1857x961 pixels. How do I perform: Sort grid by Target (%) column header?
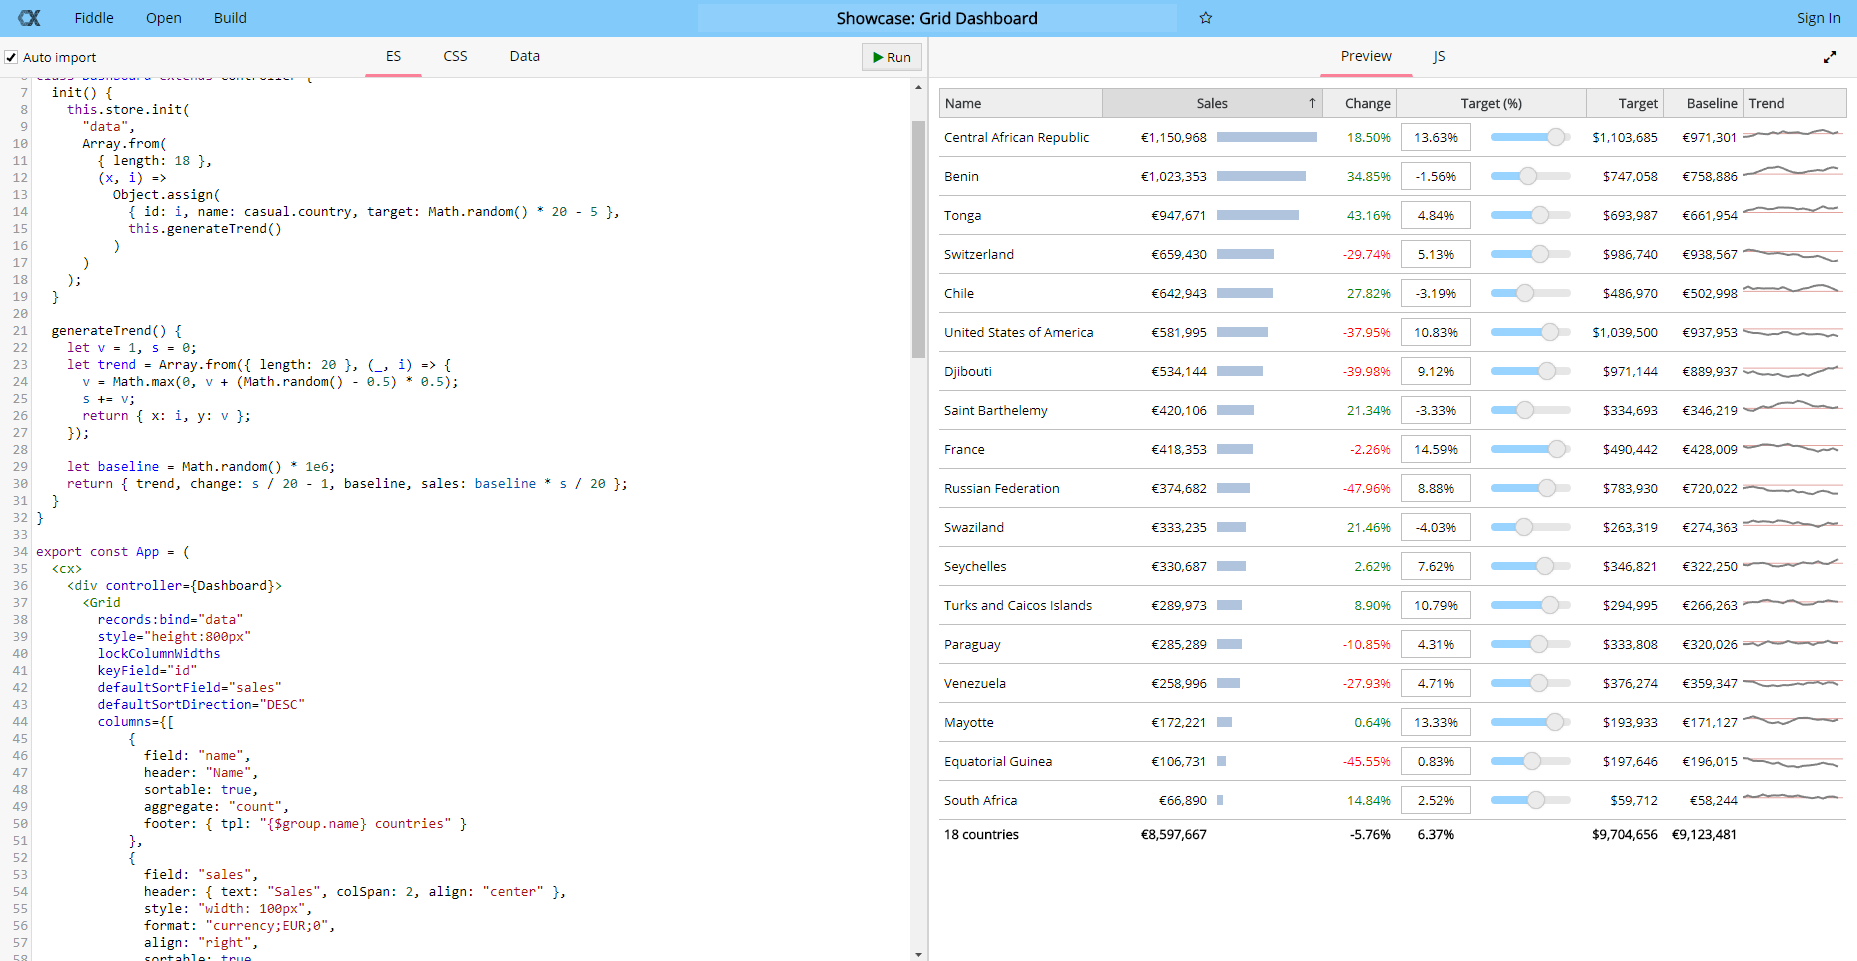(x=1491, y=103)
